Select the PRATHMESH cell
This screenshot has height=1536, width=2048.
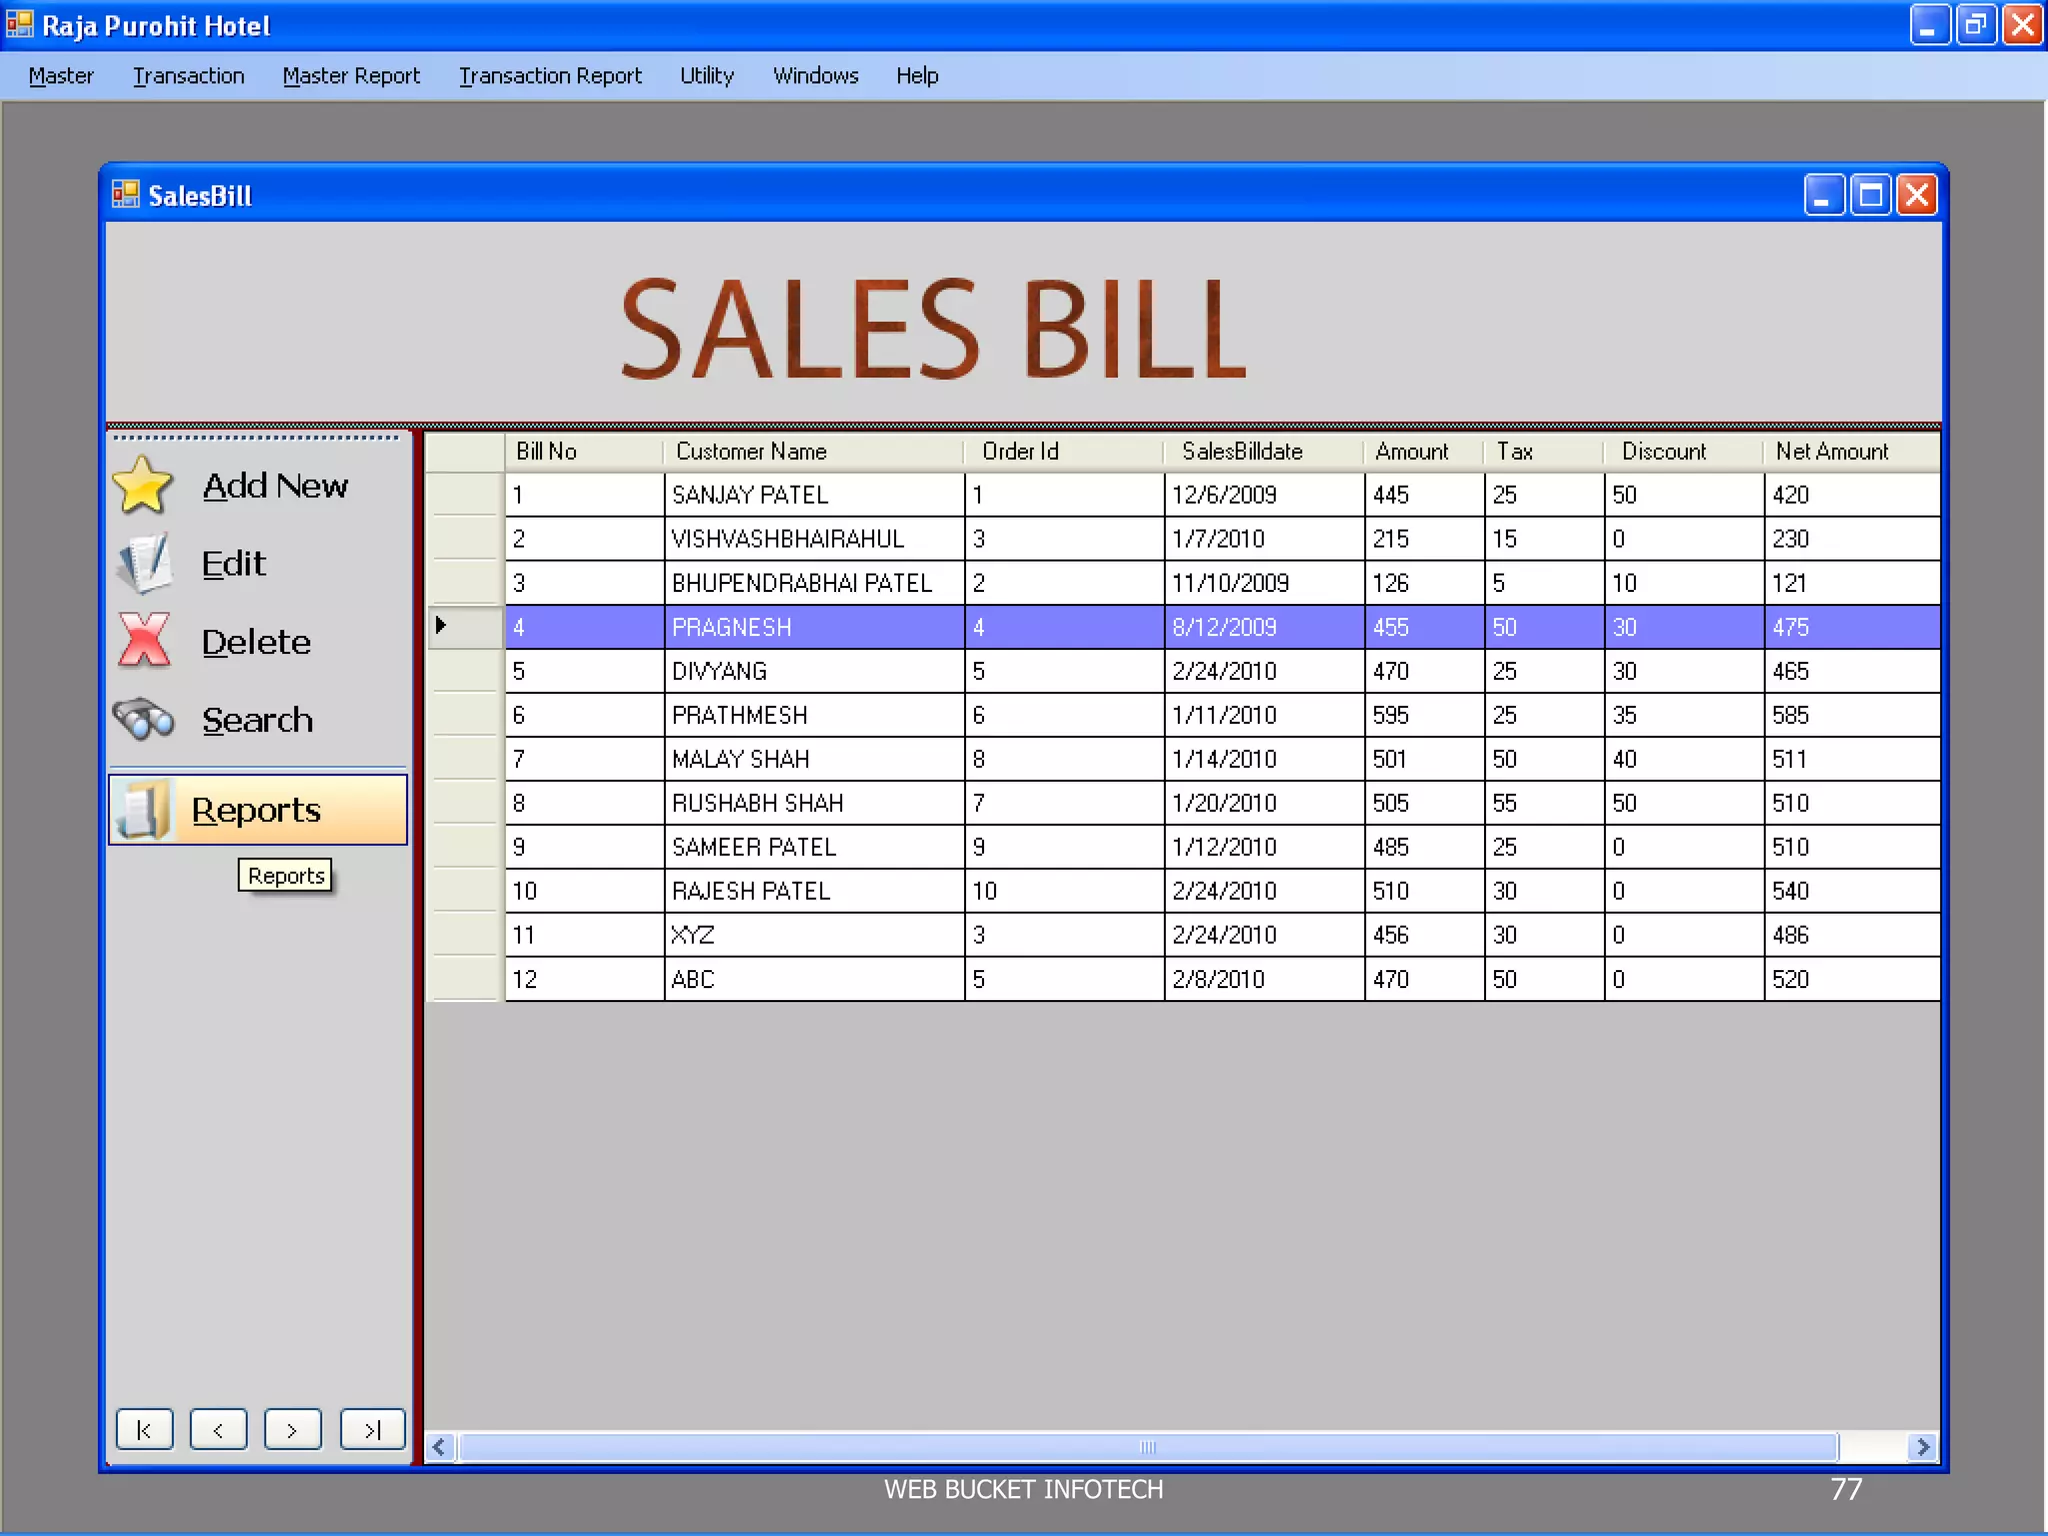pos(814,715)
